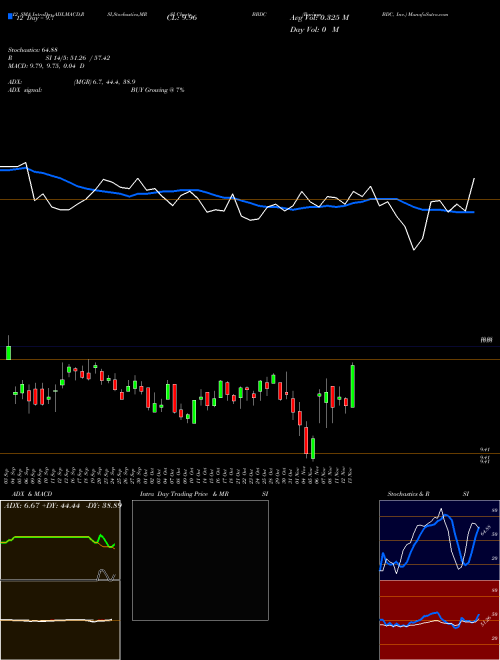Click the 'SI 14/3: 51.26 / 57.42' value
Image resolution: width=500 pixels, height=660 pixels.
tap(78, 58)
